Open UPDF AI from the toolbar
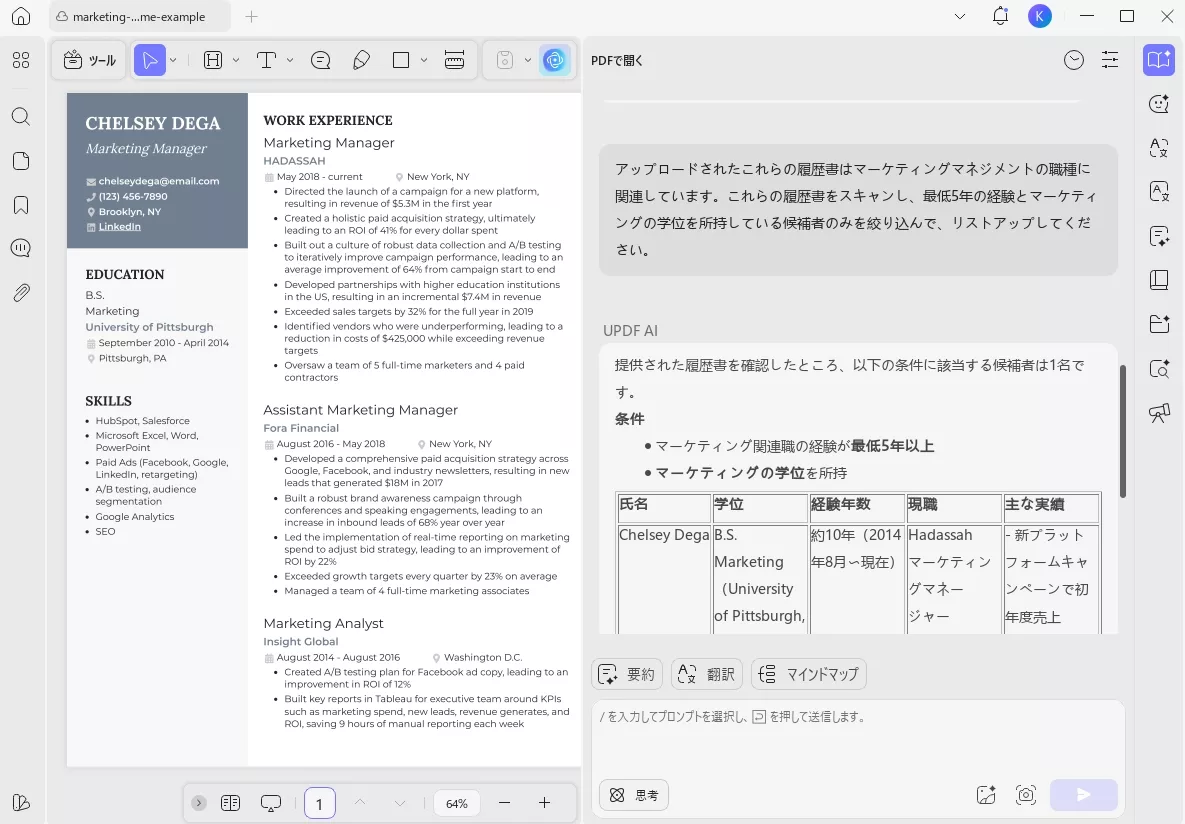The height and width of the screenshot is (824, 1185). pyautogui.click(x=554, y=60)
